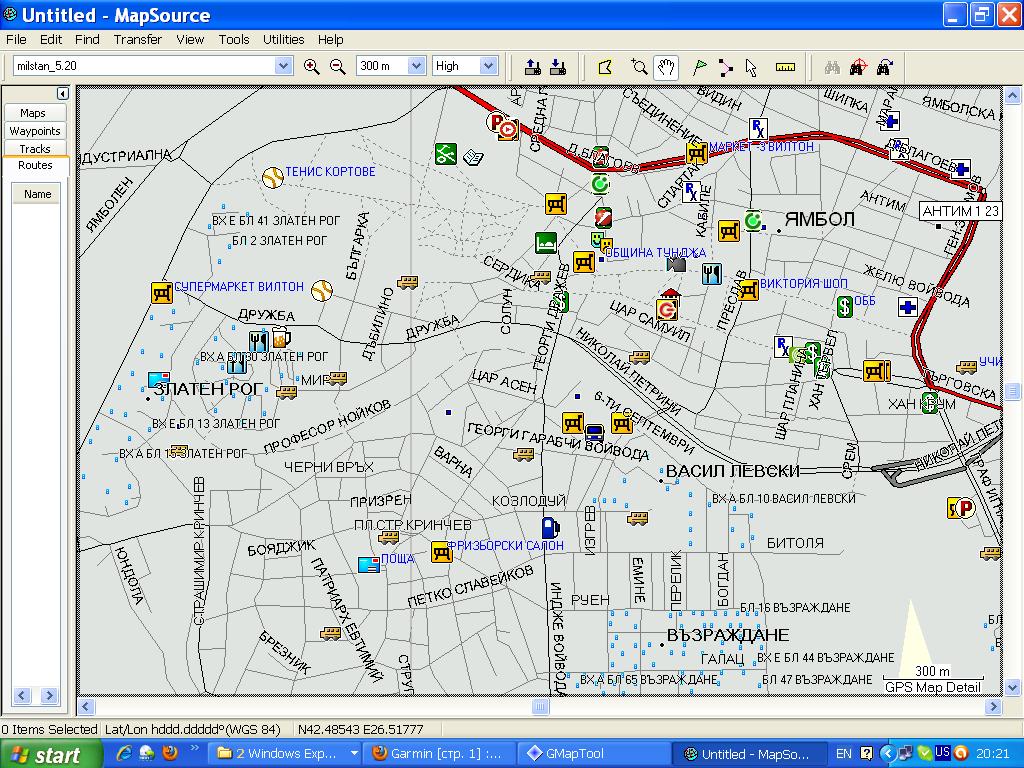Select the Map tool

pos(605,67)
